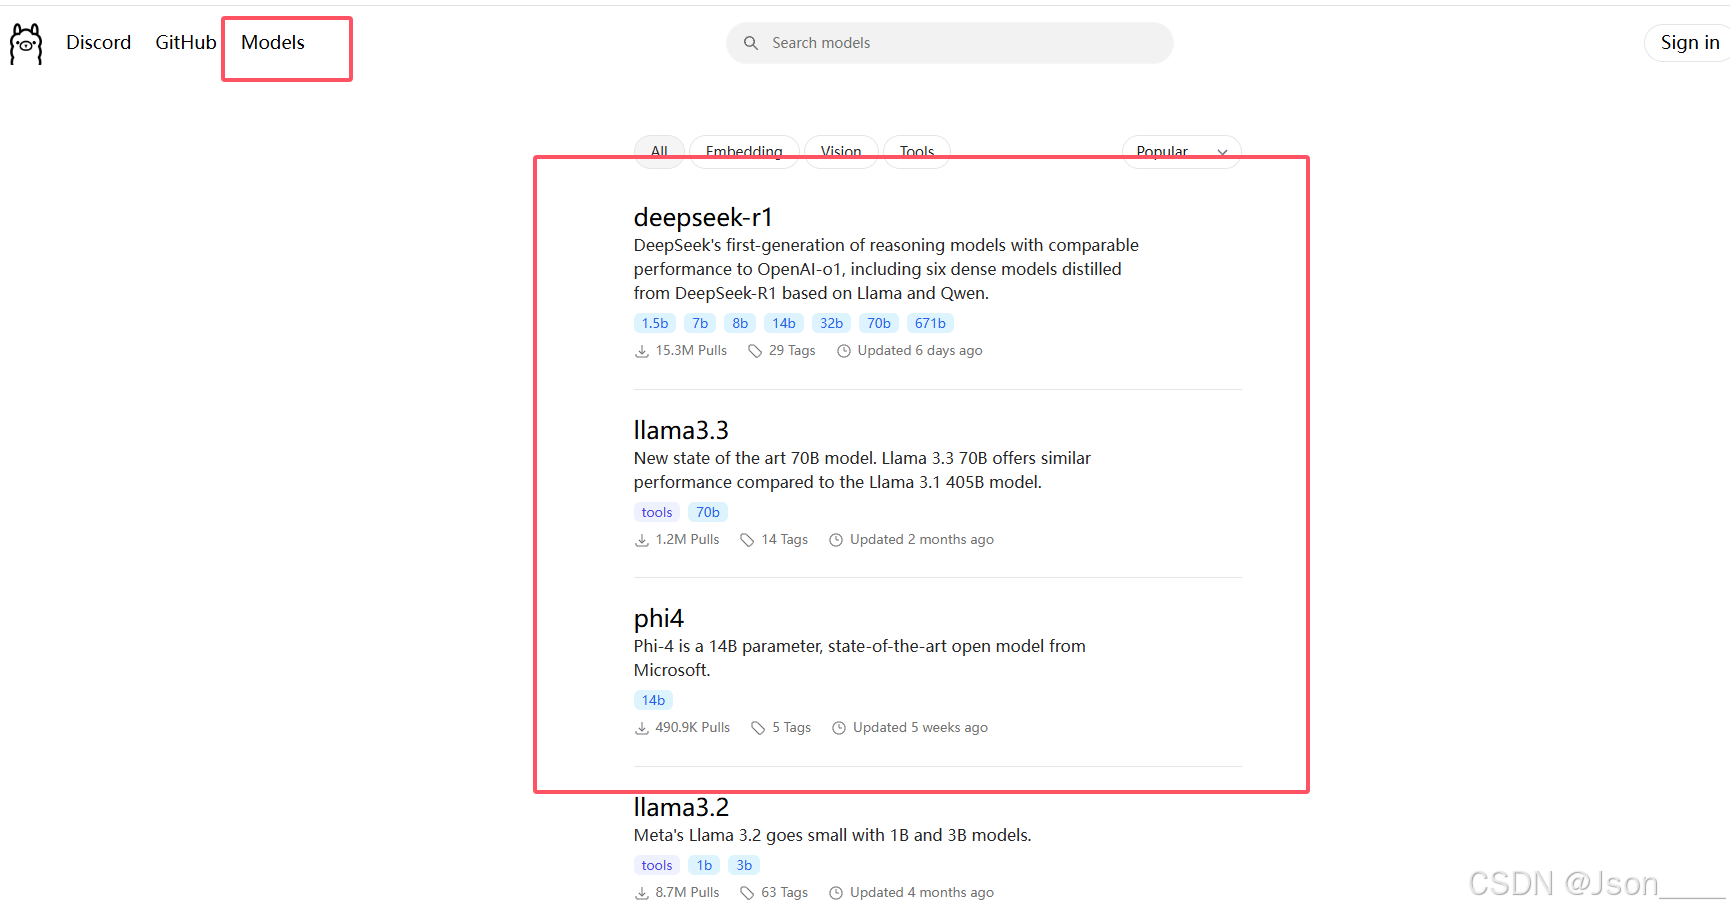The width and height of the screenshot is (1730, 913).
Task: Click the download icon beside 8.7M Pulls
Action: 642,893
